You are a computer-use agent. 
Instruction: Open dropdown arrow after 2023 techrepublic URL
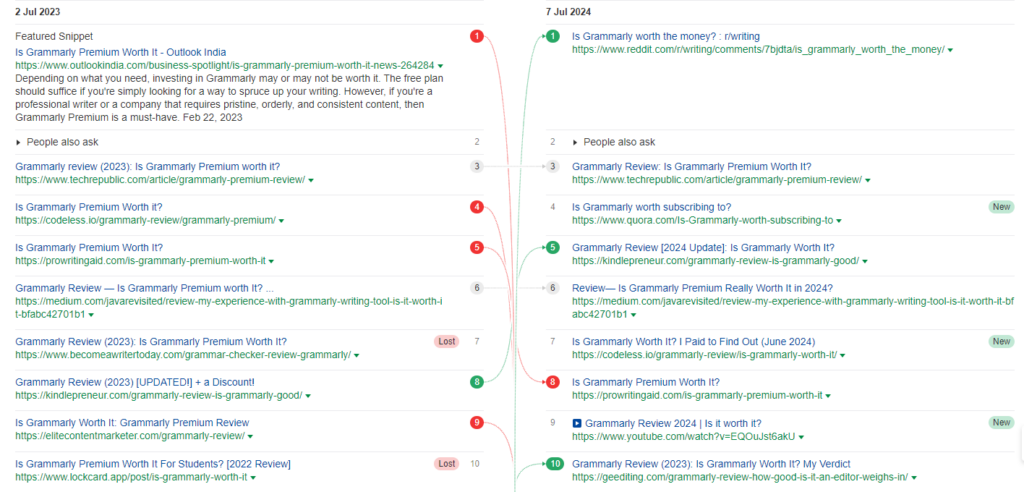311,180
